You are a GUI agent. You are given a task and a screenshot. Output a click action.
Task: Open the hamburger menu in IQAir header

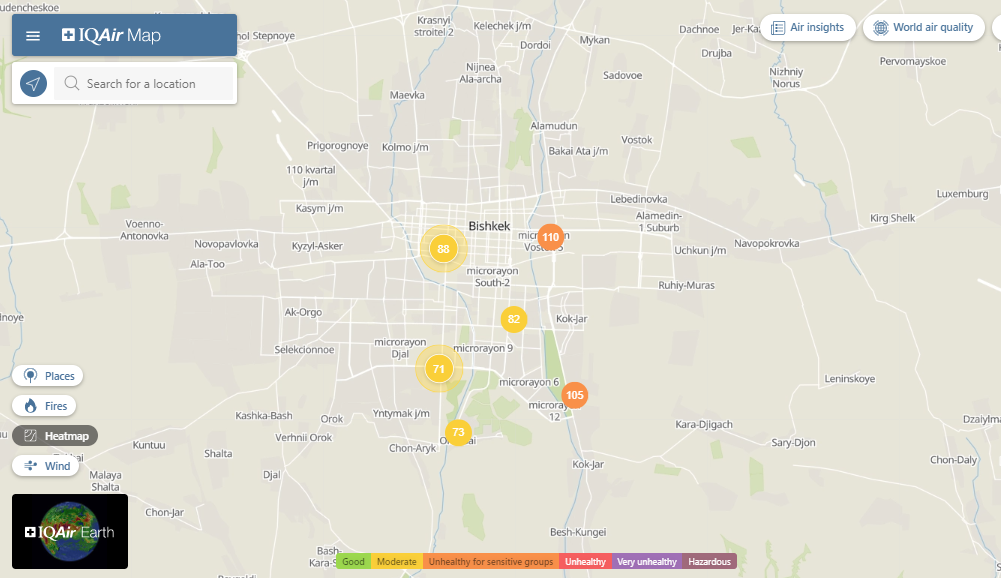click(x=33, y=36)
